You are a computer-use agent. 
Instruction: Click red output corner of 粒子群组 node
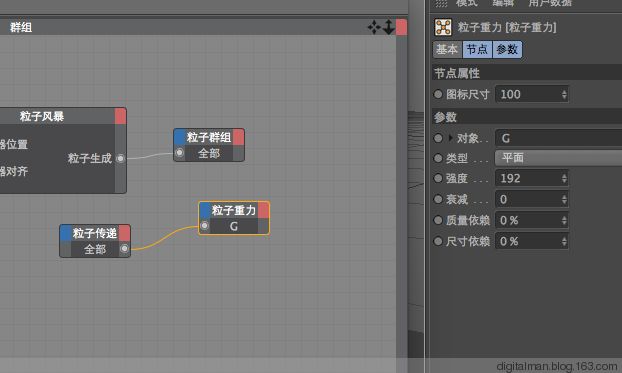pos(238,137)
